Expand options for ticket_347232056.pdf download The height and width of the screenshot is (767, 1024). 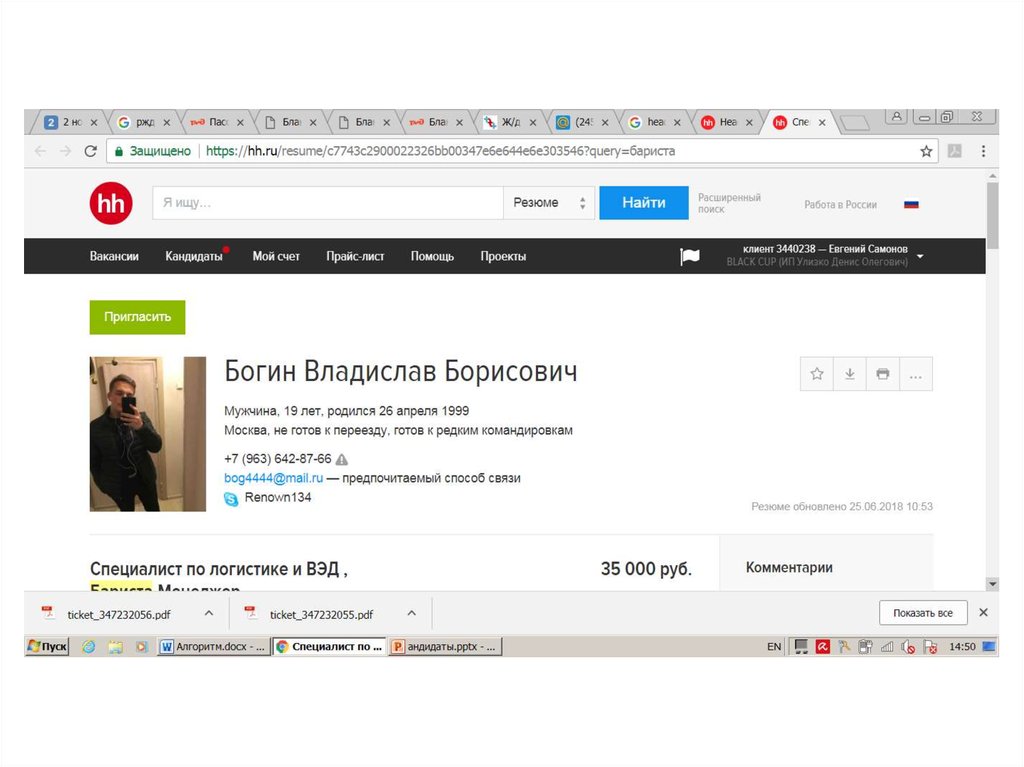tap(209, 613)
